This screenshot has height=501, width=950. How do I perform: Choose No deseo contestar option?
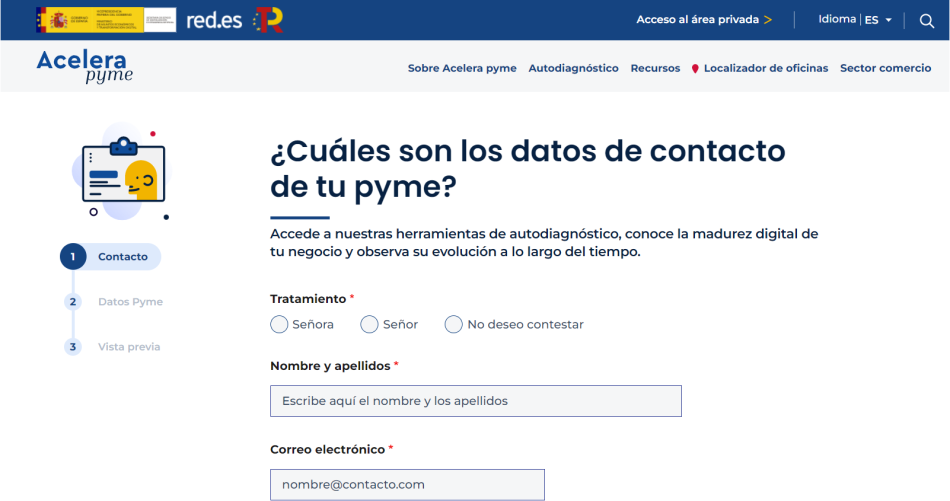click(x=454, y=324)
